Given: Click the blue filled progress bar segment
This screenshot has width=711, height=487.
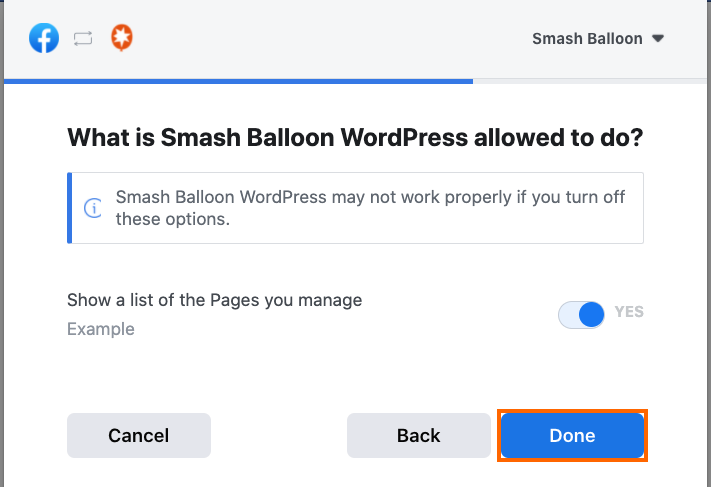Looking at the screenshot, I should point(238,80).
